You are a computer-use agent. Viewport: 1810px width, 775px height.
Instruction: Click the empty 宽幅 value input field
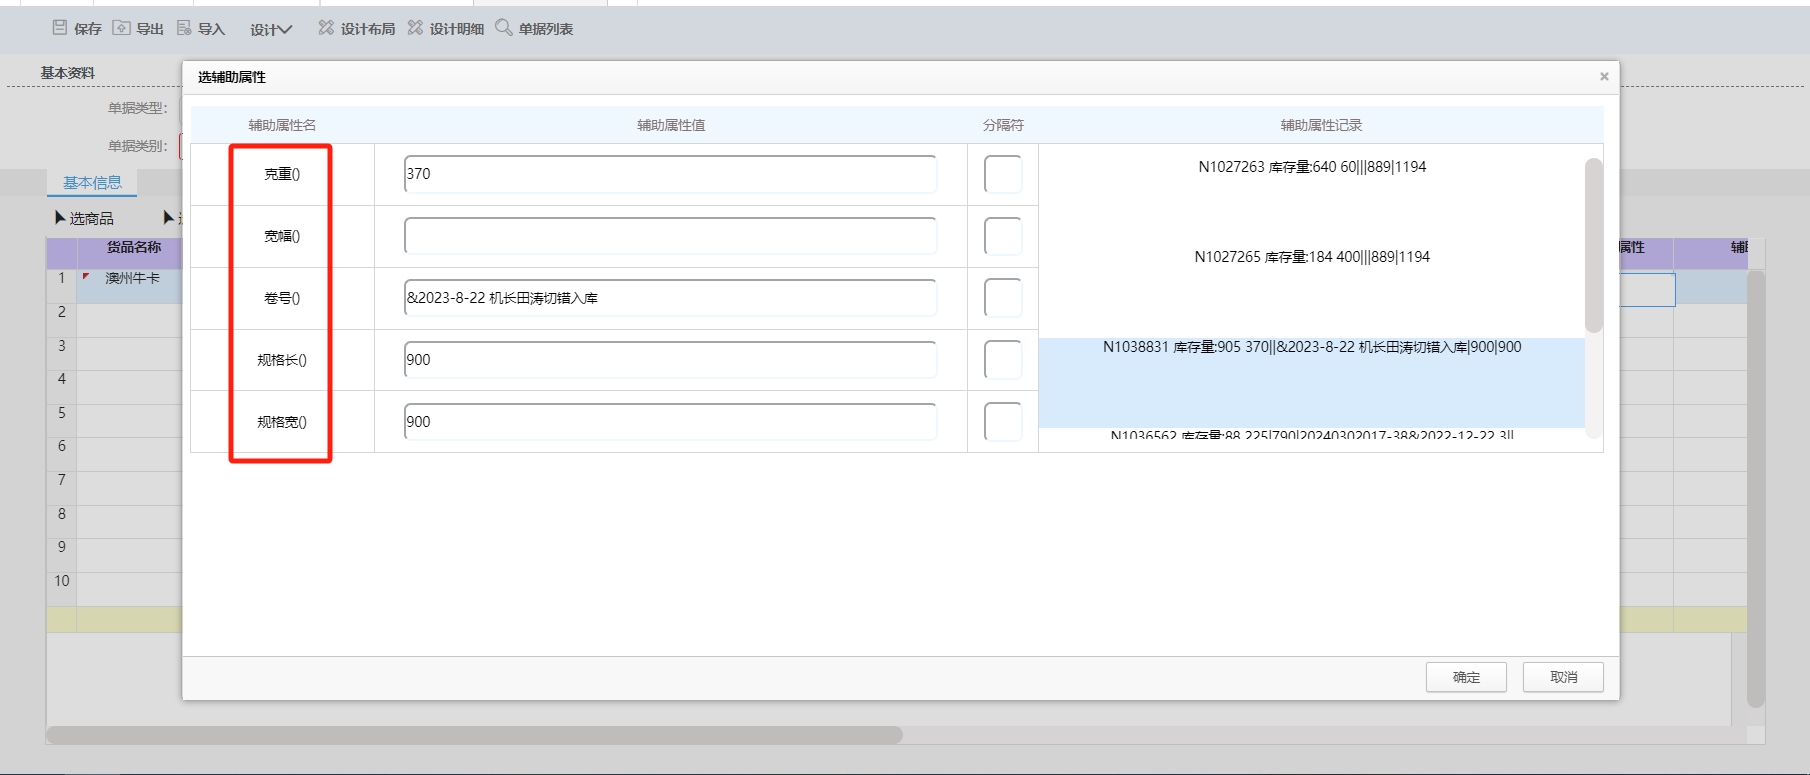point(670,236)
